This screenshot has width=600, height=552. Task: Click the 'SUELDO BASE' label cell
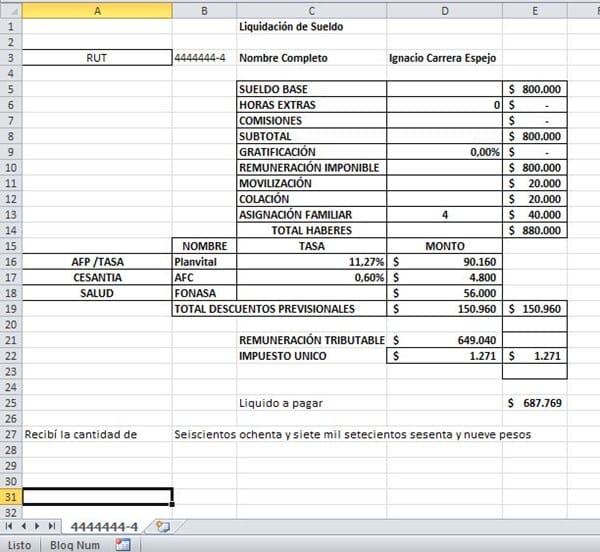click(311, 89)
